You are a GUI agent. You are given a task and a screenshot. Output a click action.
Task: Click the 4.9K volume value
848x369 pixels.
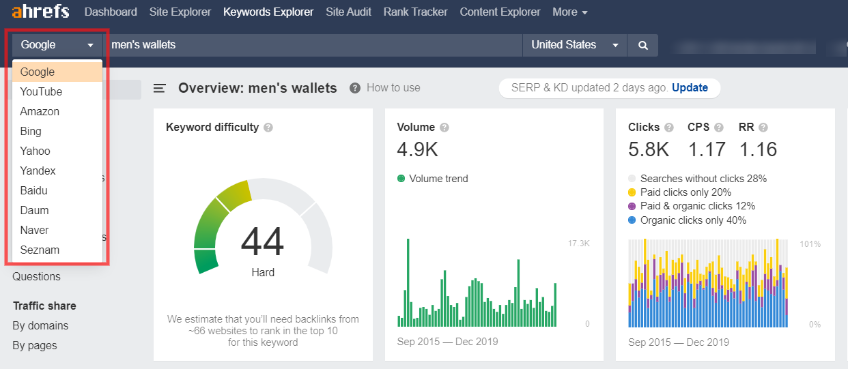417,150
